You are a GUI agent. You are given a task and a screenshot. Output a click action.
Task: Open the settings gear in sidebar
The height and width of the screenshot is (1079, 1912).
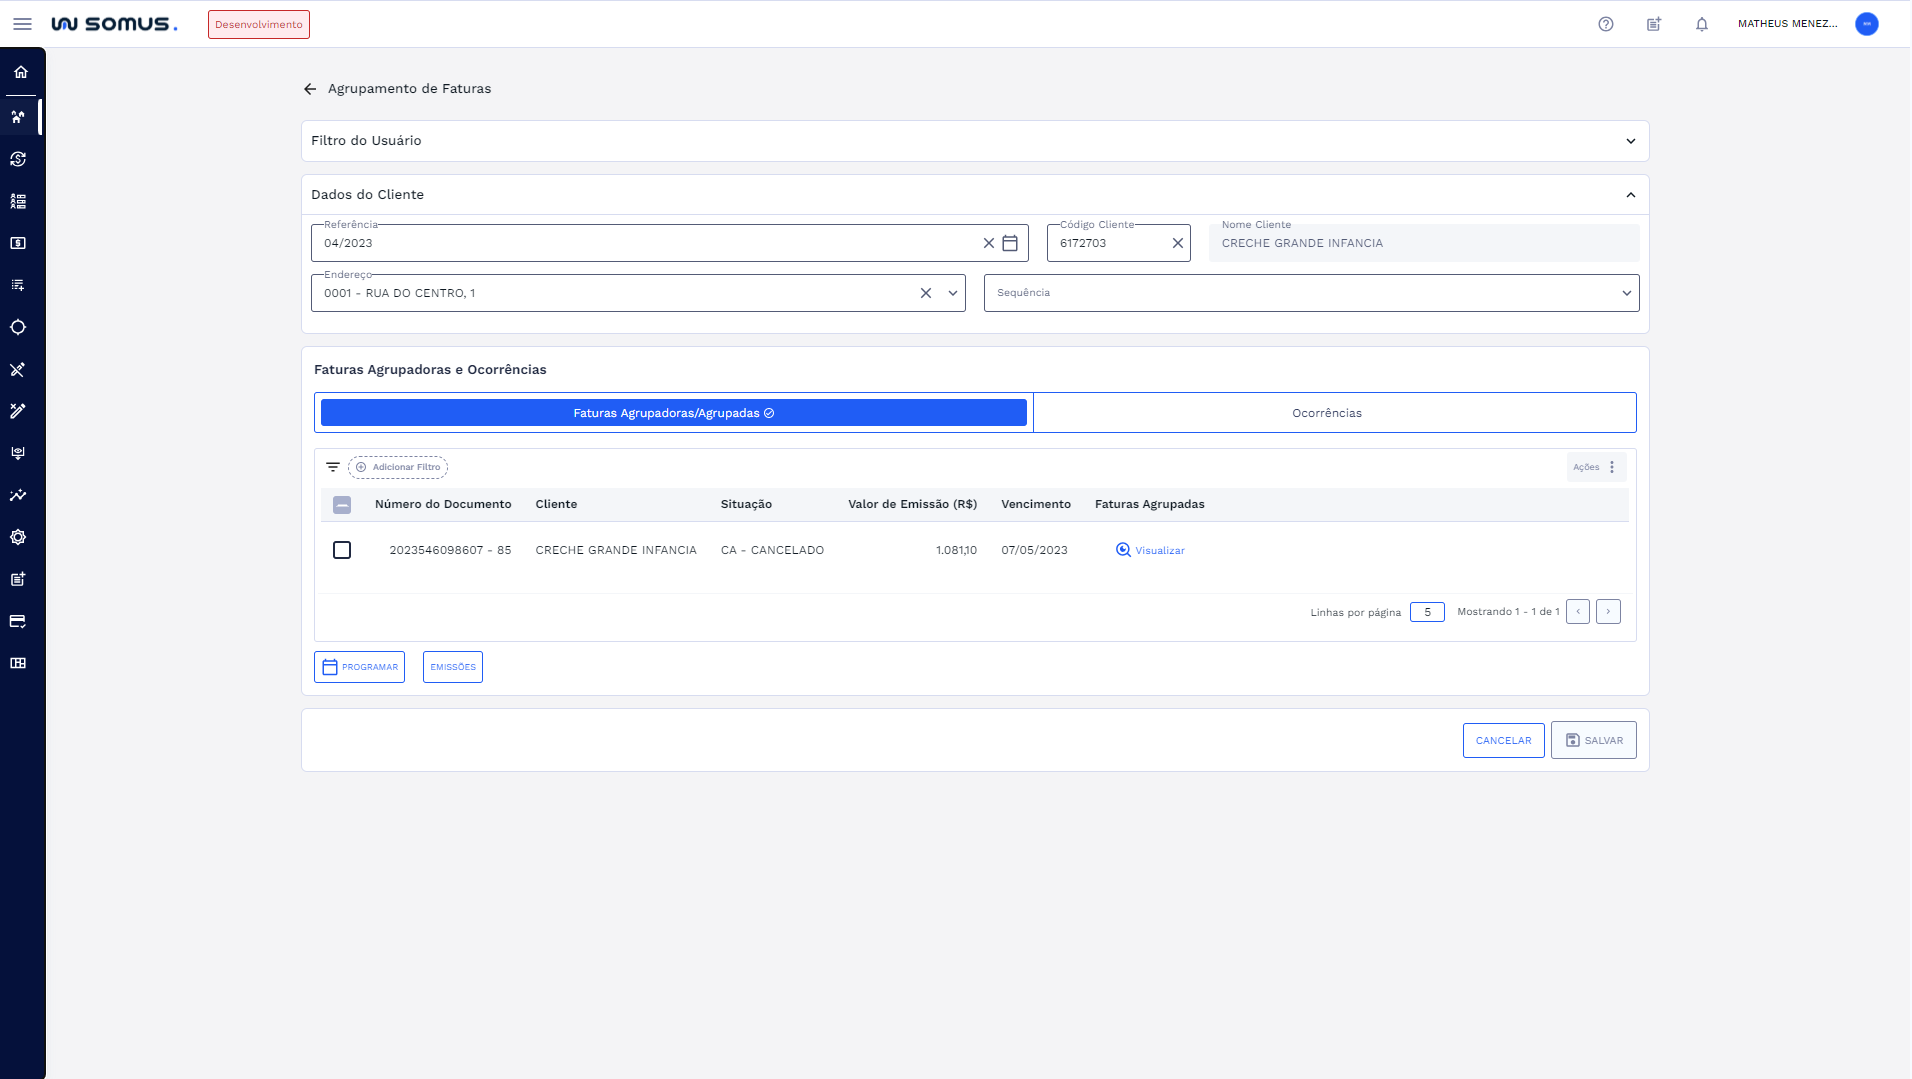[18, 537]
